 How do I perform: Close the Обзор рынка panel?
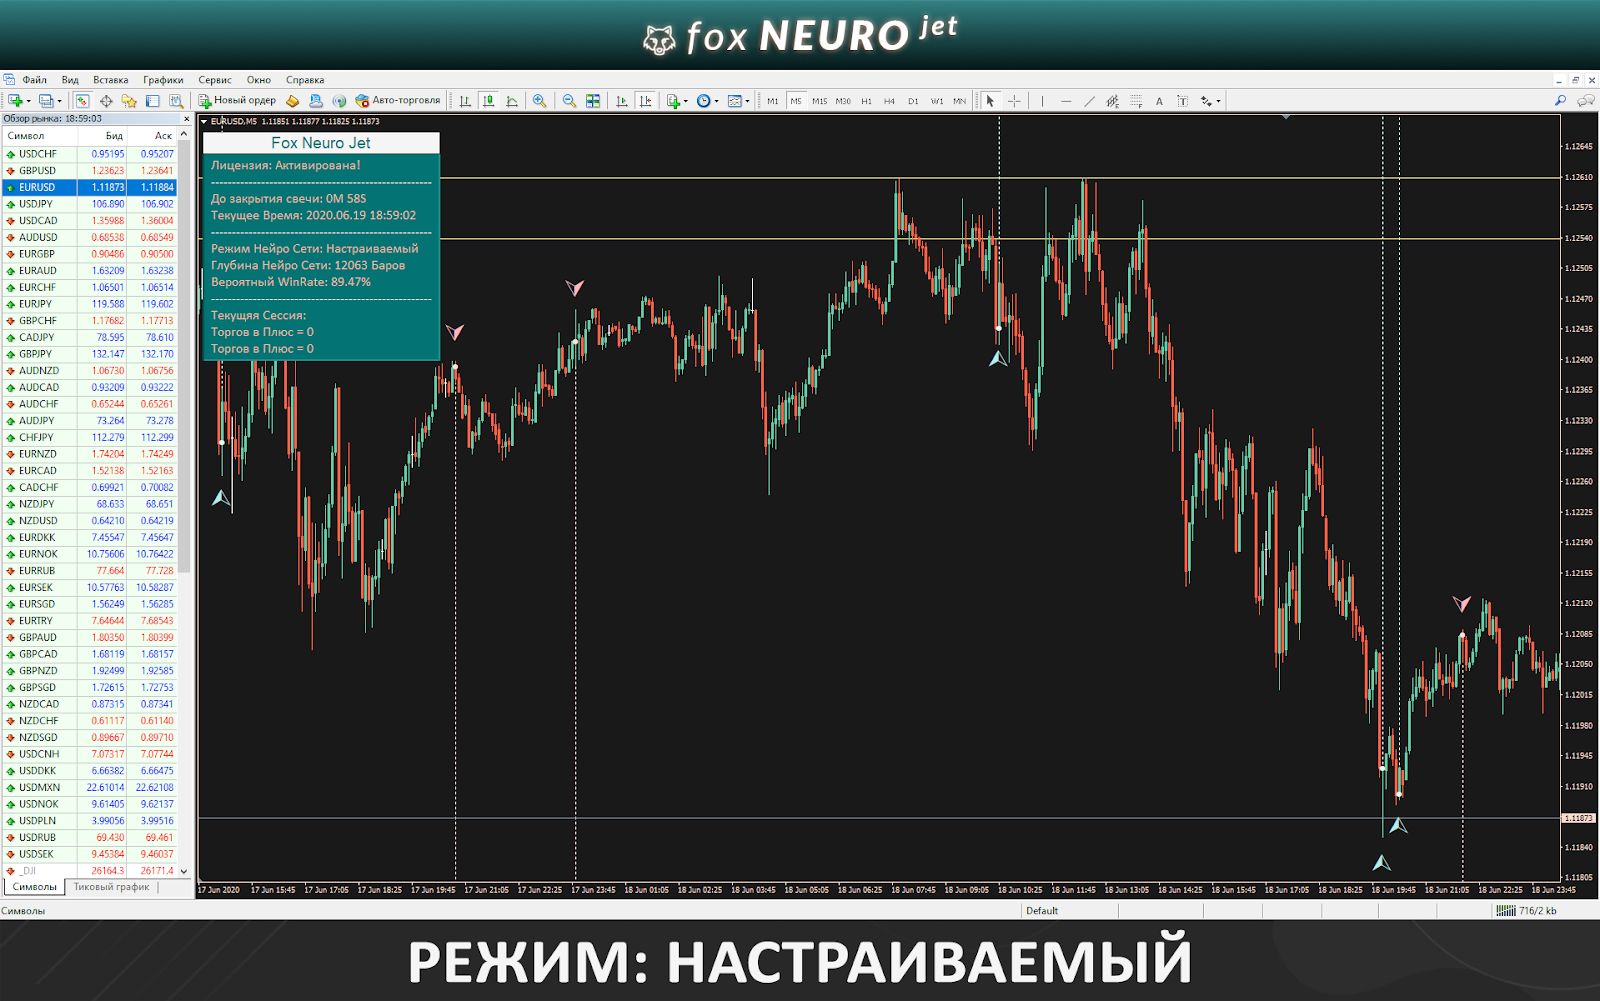click(x=186, y=119)
